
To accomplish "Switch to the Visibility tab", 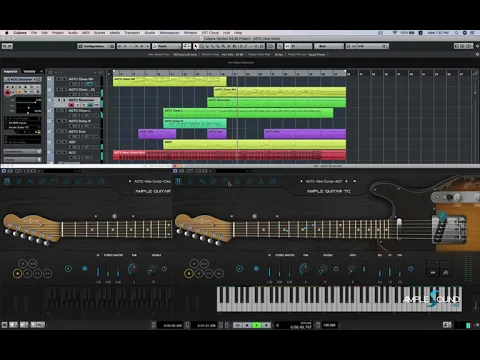I will tap(29, 71).
